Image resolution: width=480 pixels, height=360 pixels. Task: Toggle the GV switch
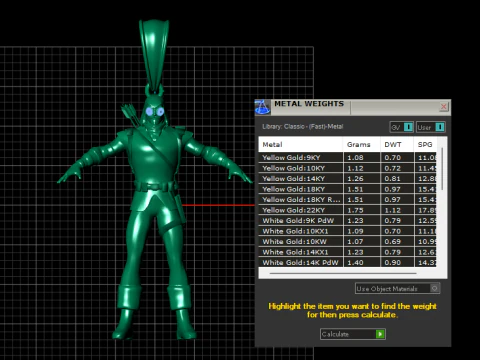pyautogui.click(x=402, y=127)
